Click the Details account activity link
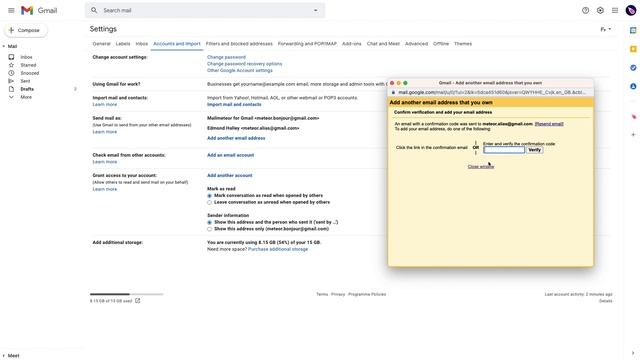640x360 pixels. 606,301
